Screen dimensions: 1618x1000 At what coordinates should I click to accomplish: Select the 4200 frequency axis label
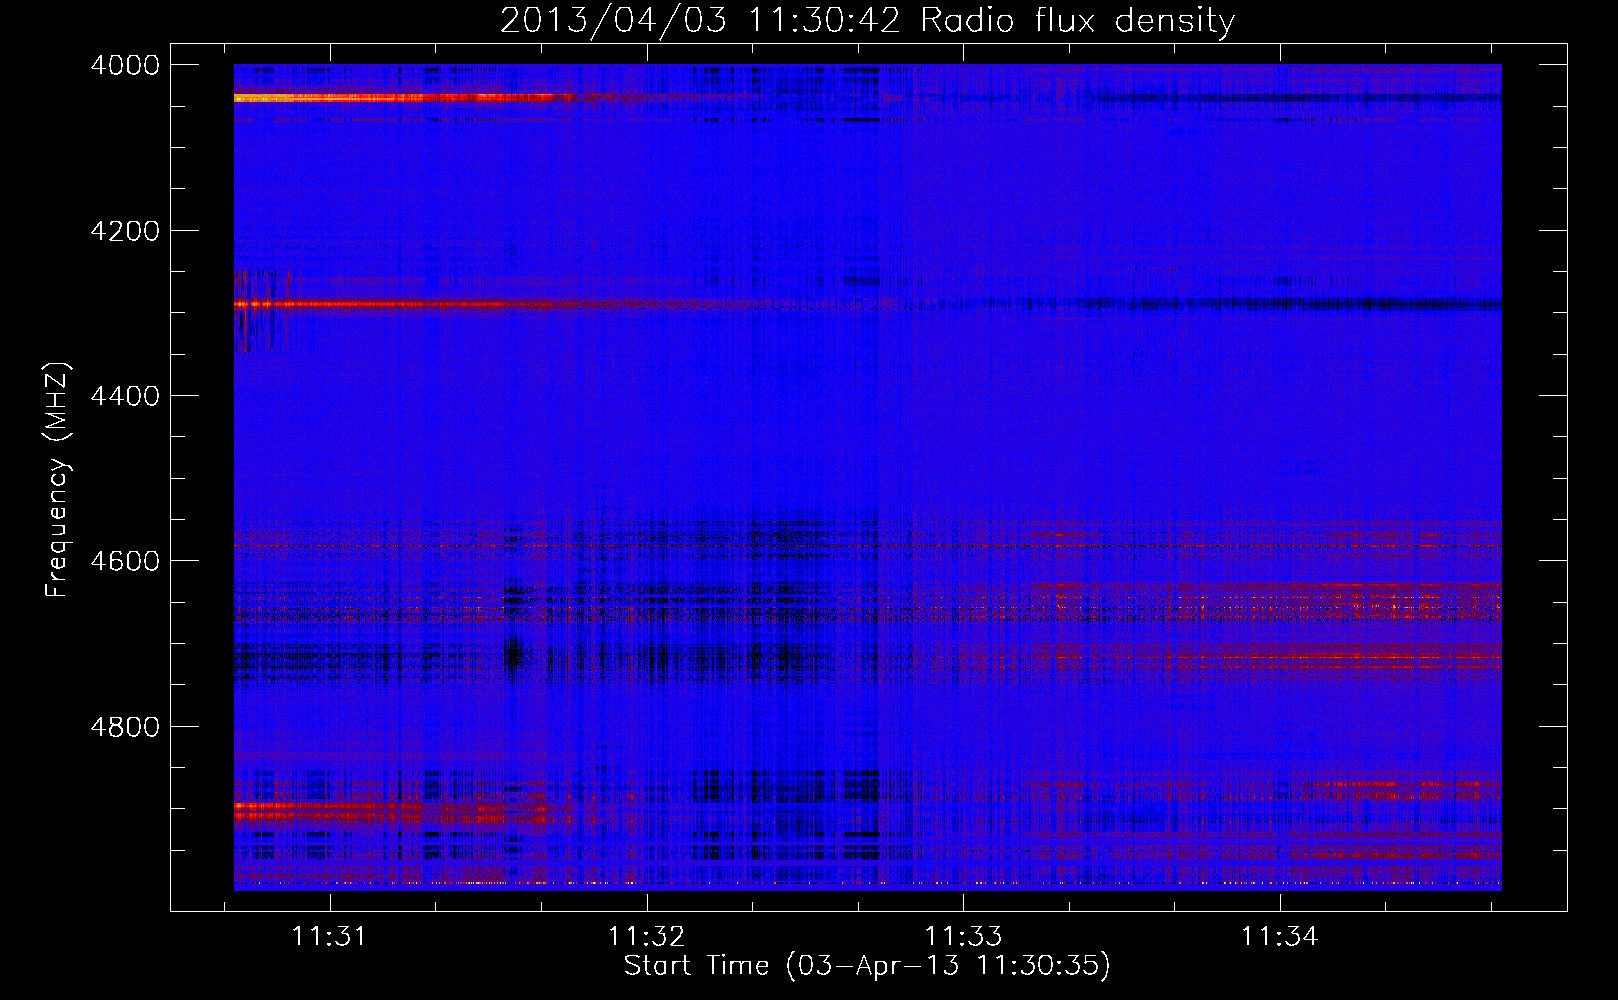(124, 231)
